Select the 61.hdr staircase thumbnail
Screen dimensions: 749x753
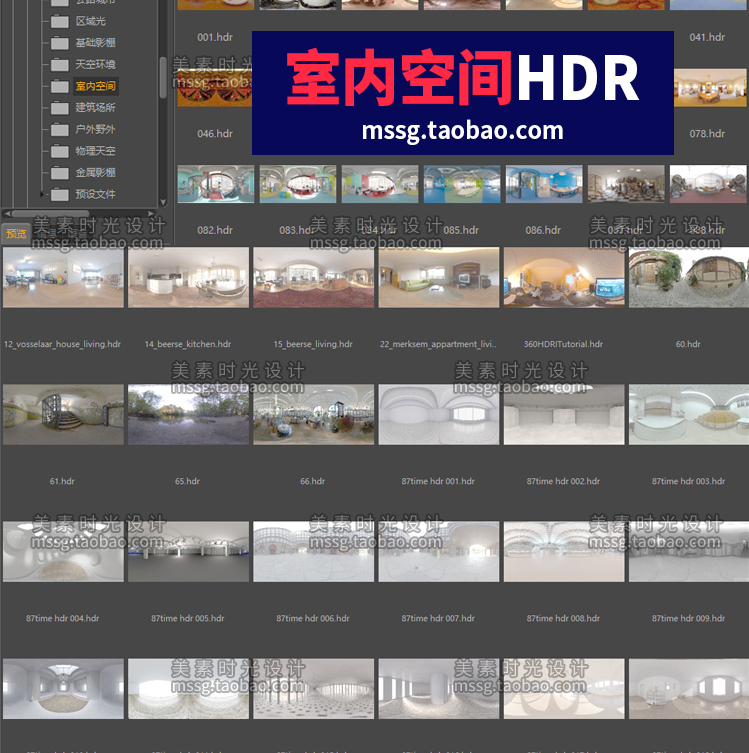(63, 414)
